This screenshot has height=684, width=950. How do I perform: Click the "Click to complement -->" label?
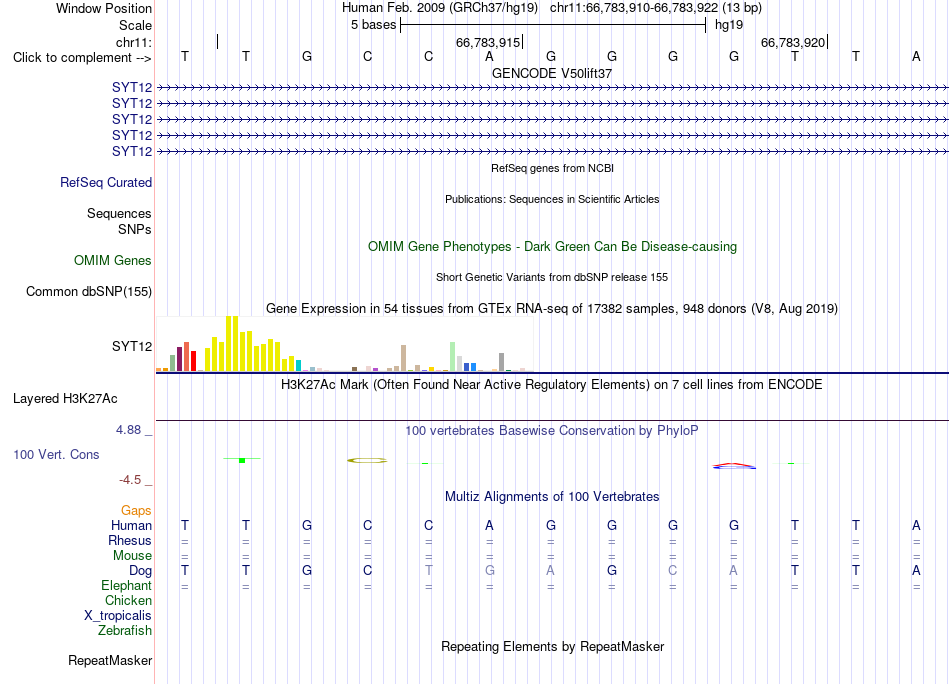pos(82,58)
